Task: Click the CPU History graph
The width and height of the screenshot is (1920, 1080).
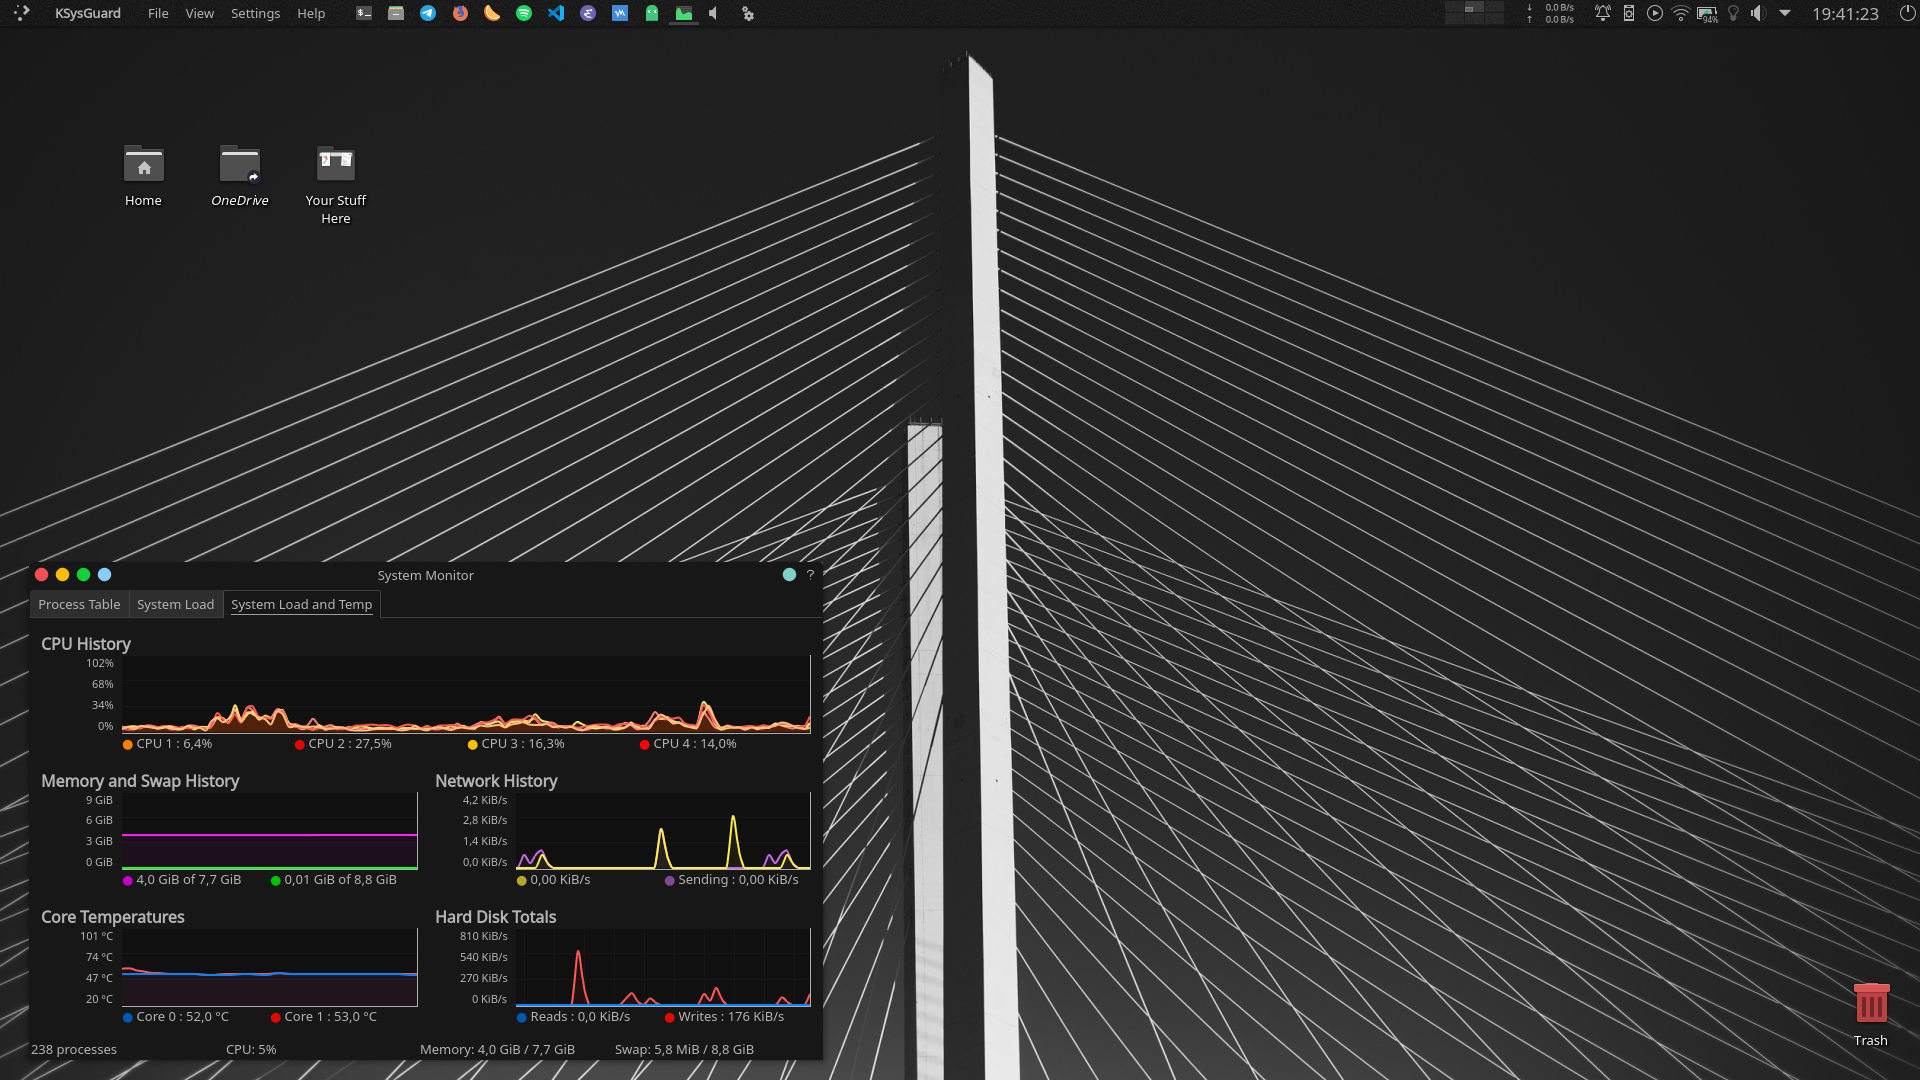Action: 466,694
